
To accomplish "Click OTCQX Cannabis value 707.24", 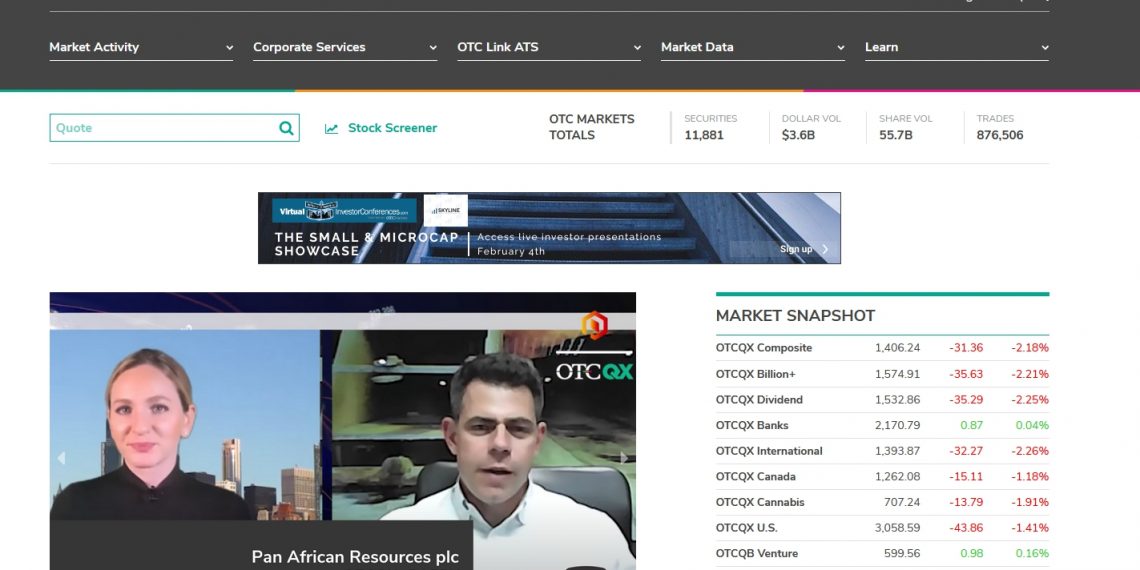I will click(904, 502).
